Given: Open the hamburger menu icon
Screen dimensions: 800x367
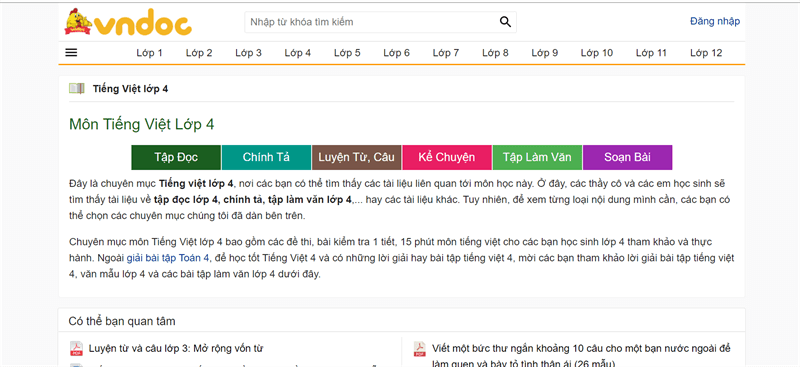Looking at the screenshot, I should 71,53.
